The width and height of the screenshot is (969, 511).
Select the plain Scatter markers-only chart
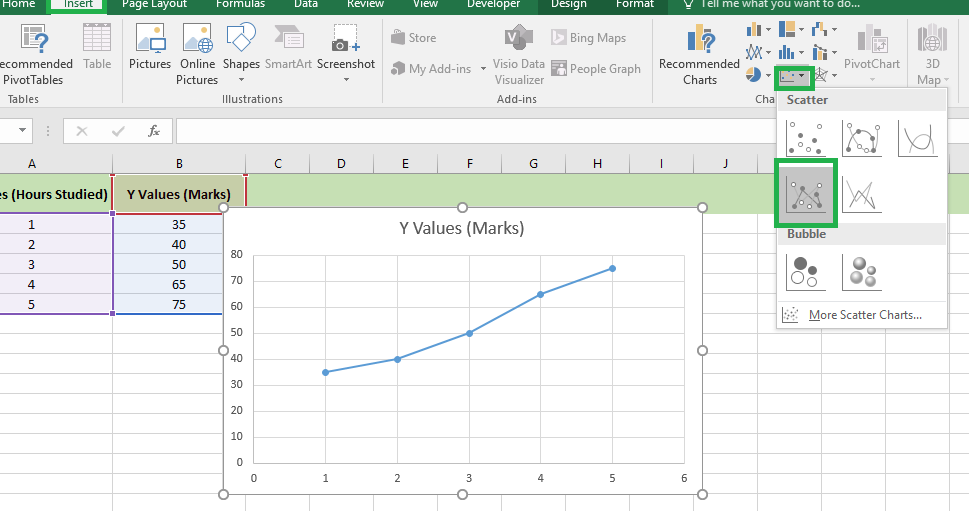coord(805,138)
